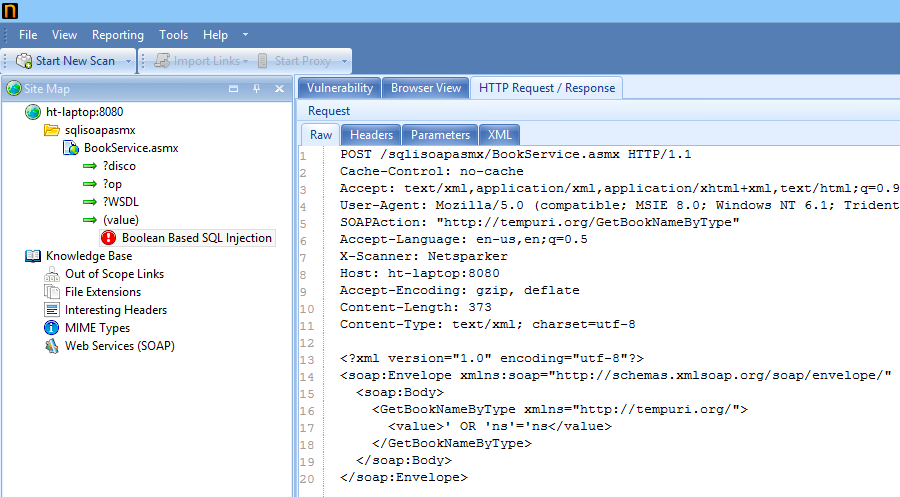This screenshot has width=900, height=497.
Task: Open the Start New Scan dropdown arrow
Action: point(129,61)
